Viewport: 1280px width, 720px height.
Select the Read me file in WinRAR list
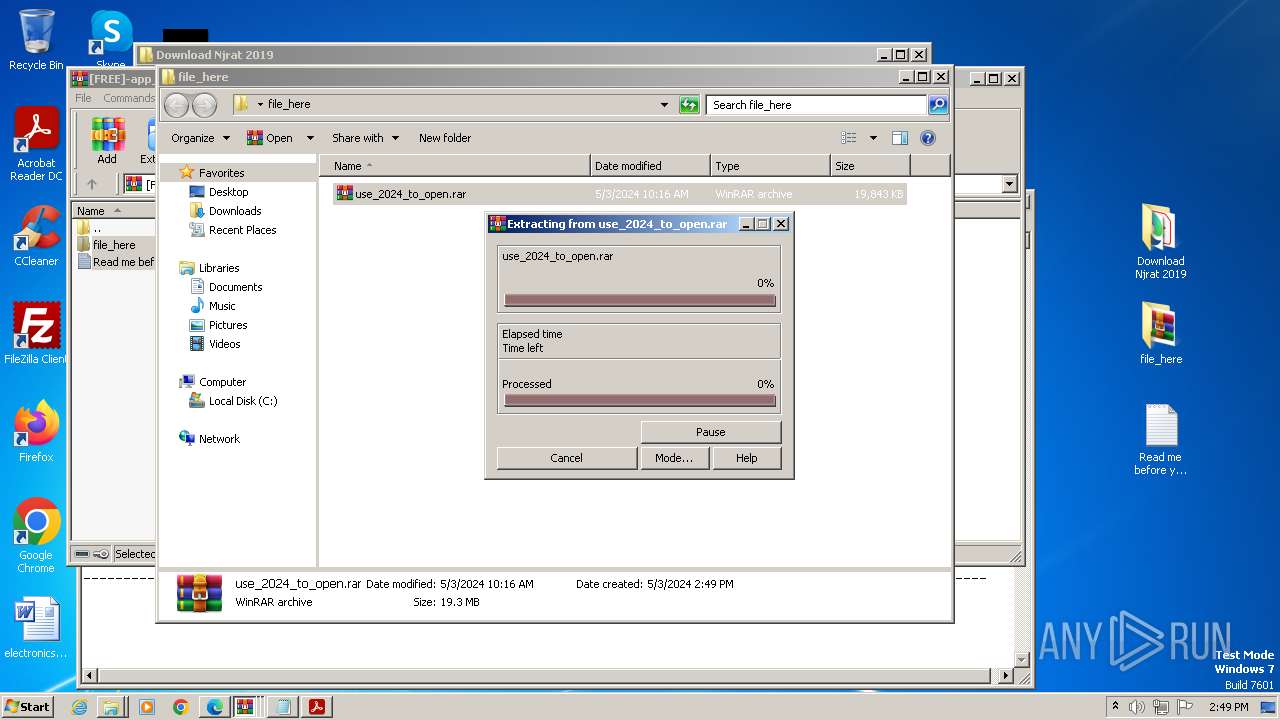115,262
